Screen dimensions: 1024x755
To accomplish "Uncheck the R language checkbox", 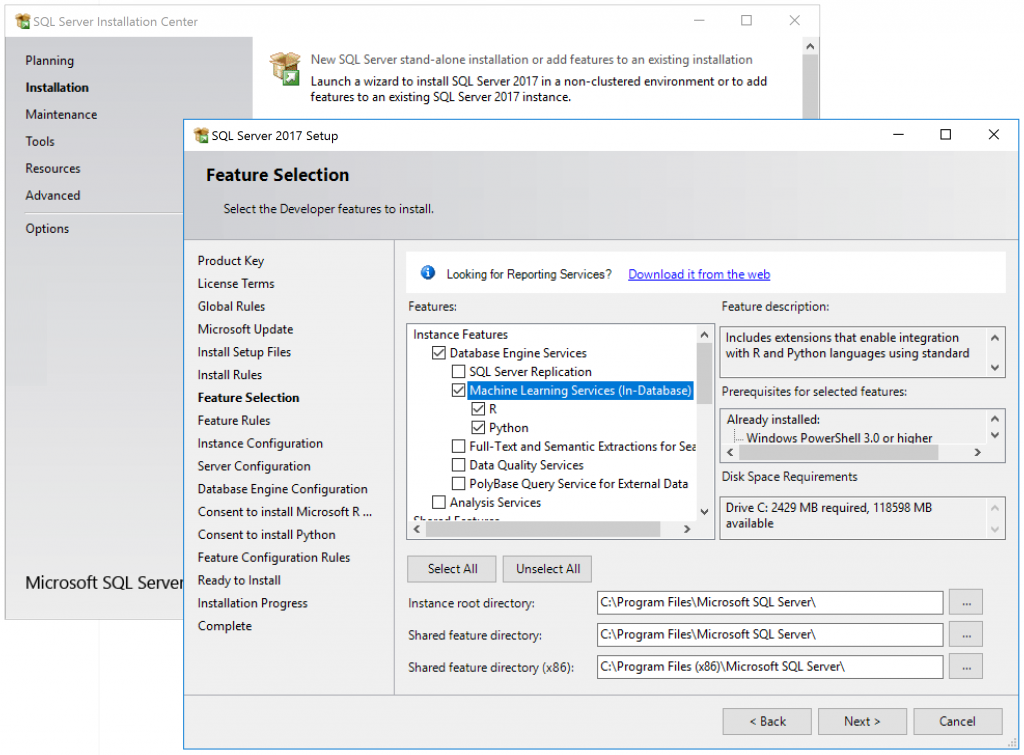I will click(478, 409).
